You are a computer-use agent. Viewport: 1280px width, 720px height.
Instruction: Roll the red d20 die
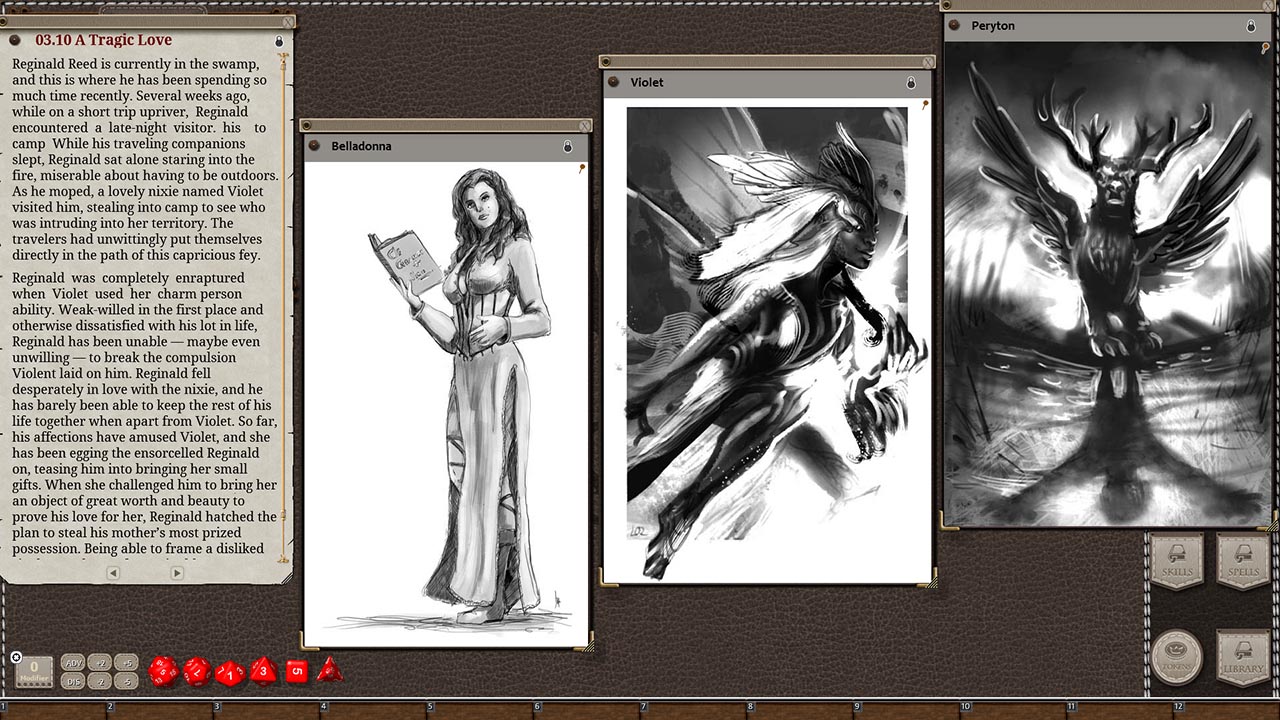[x=163, y=671]
